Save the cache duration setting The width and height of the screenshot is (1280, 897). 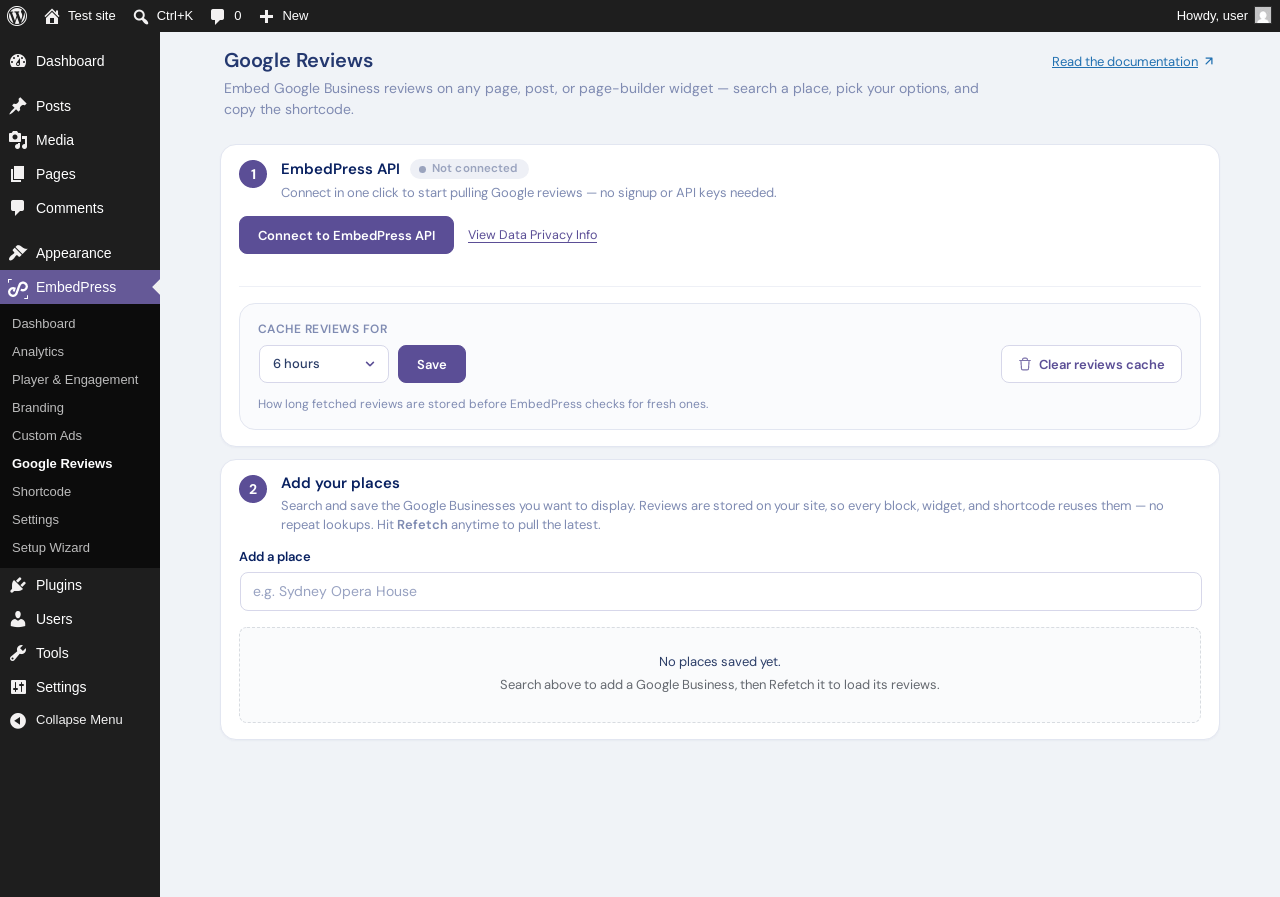point(432,364)
